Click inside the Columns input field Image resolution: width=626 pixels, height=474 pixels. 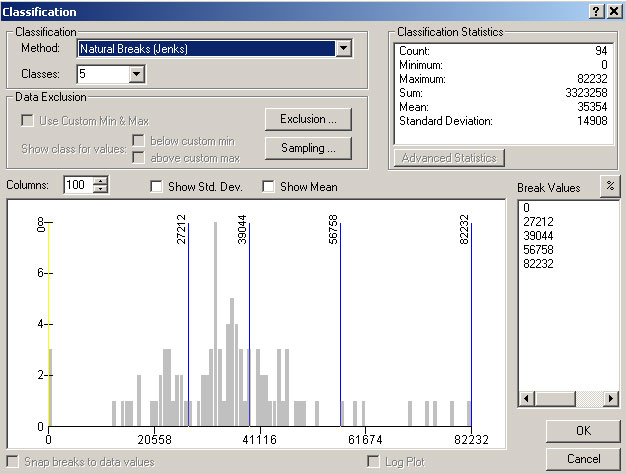(79, 185)
